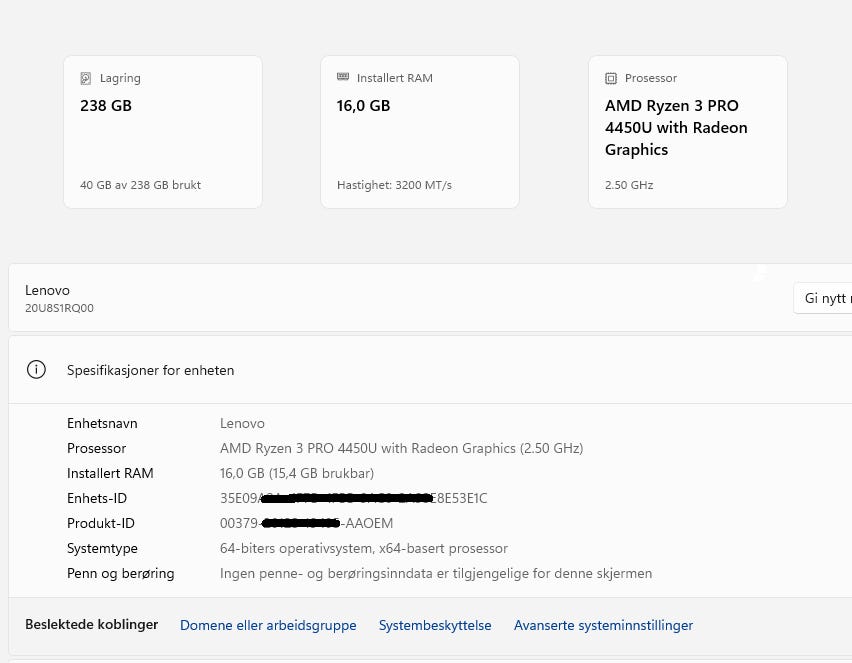Click the Installert RAM memory icon

tap(343, 77)
